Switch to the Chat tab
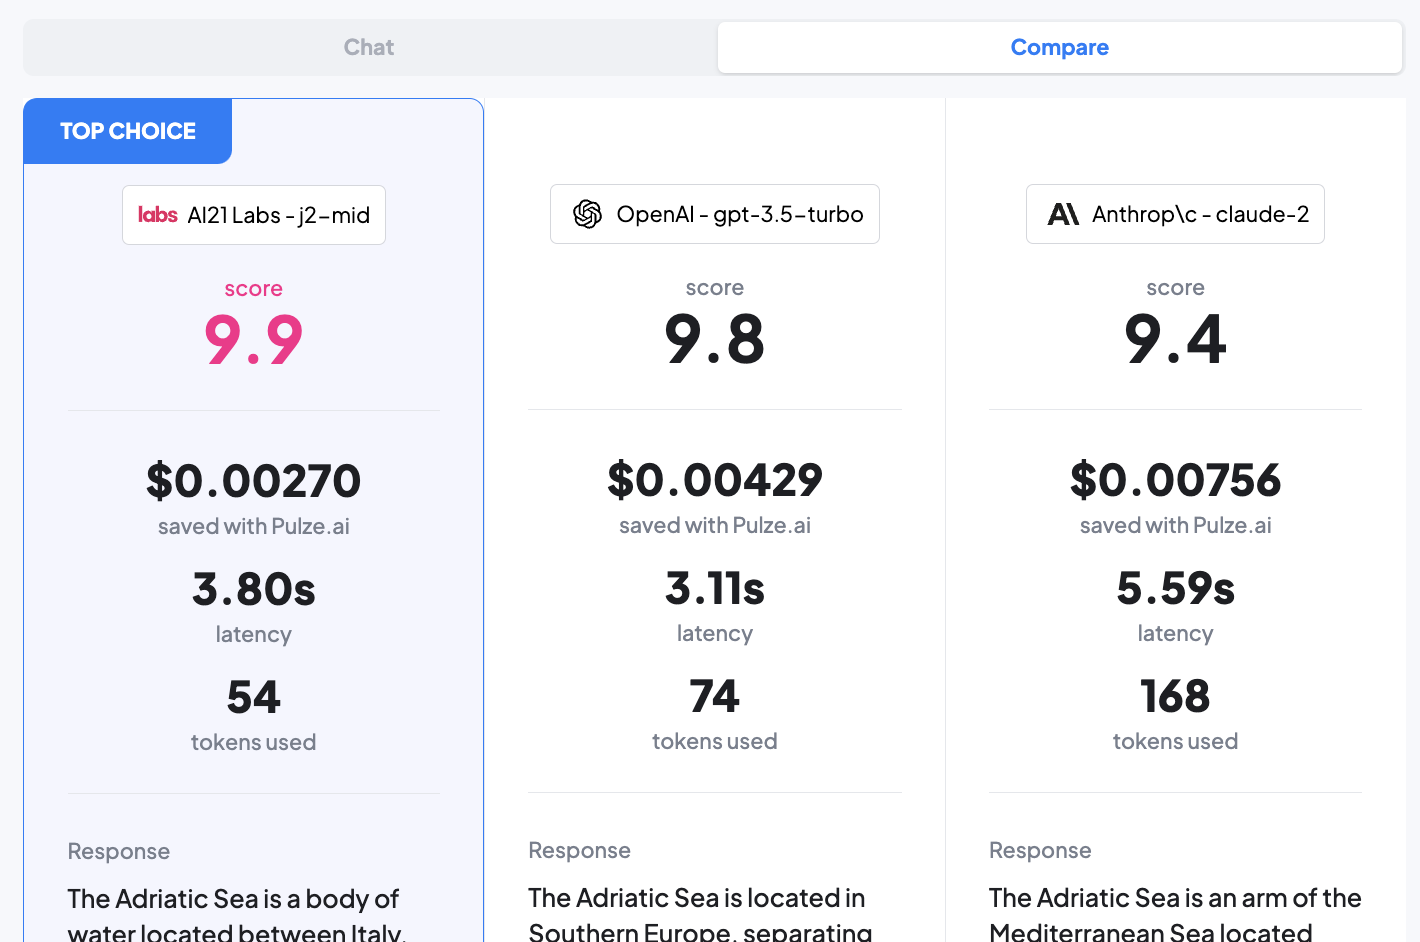The width and height of the screenshot is (1420, 942). click(369, 47)
